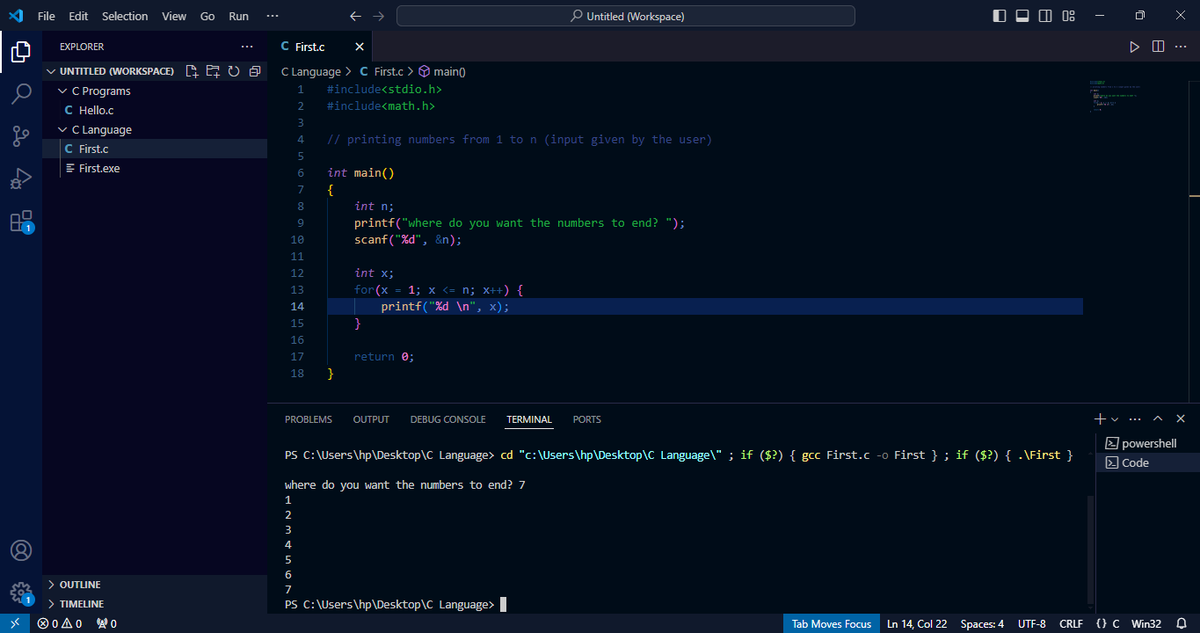Close the First.c editor tab
Screen dimensions: 1200x633
[360, 47]
